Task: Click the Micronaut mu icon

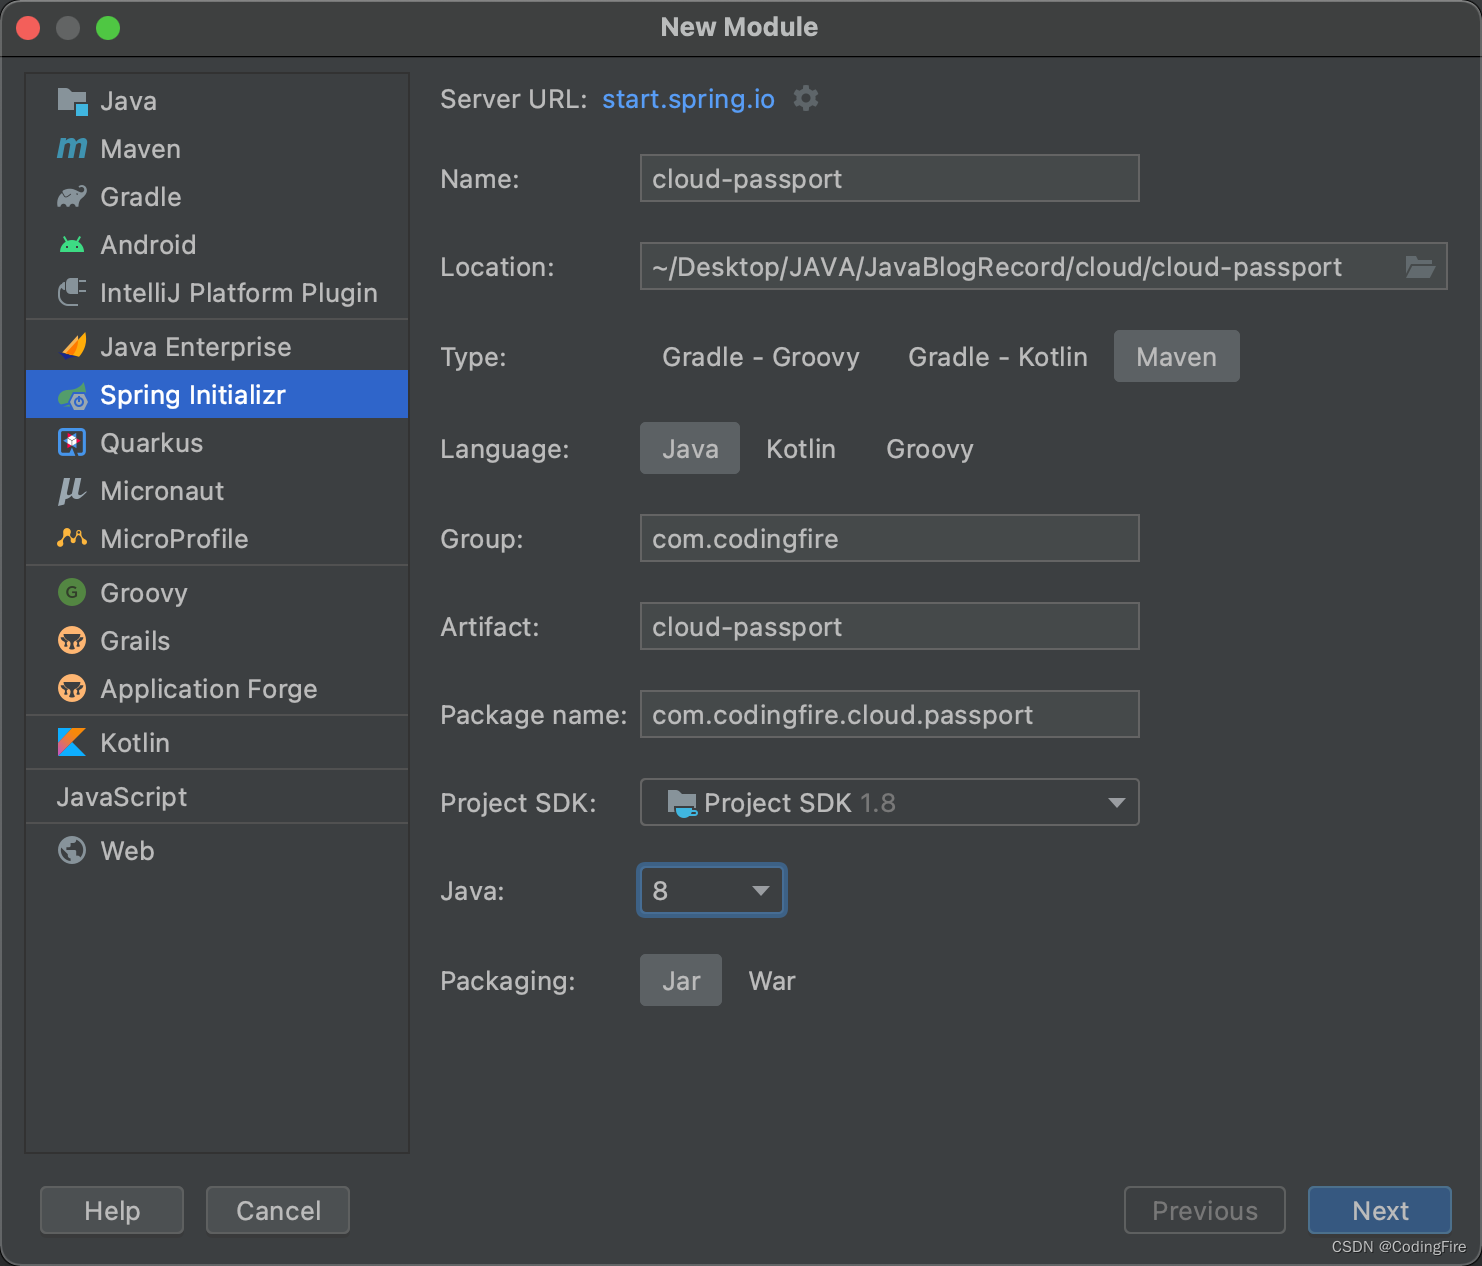Action: pyautogui.click(x=72, y=491)
